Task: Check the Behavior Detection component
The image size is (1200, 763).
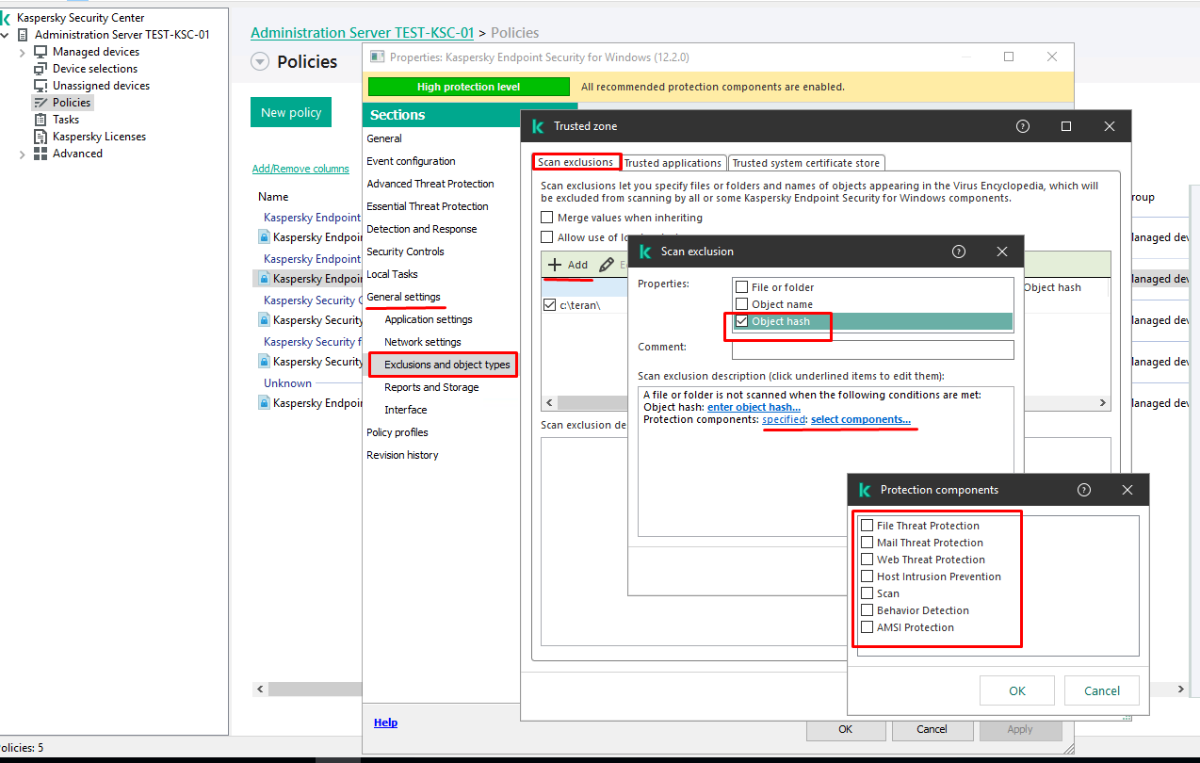Action: [x=867, y=611]
